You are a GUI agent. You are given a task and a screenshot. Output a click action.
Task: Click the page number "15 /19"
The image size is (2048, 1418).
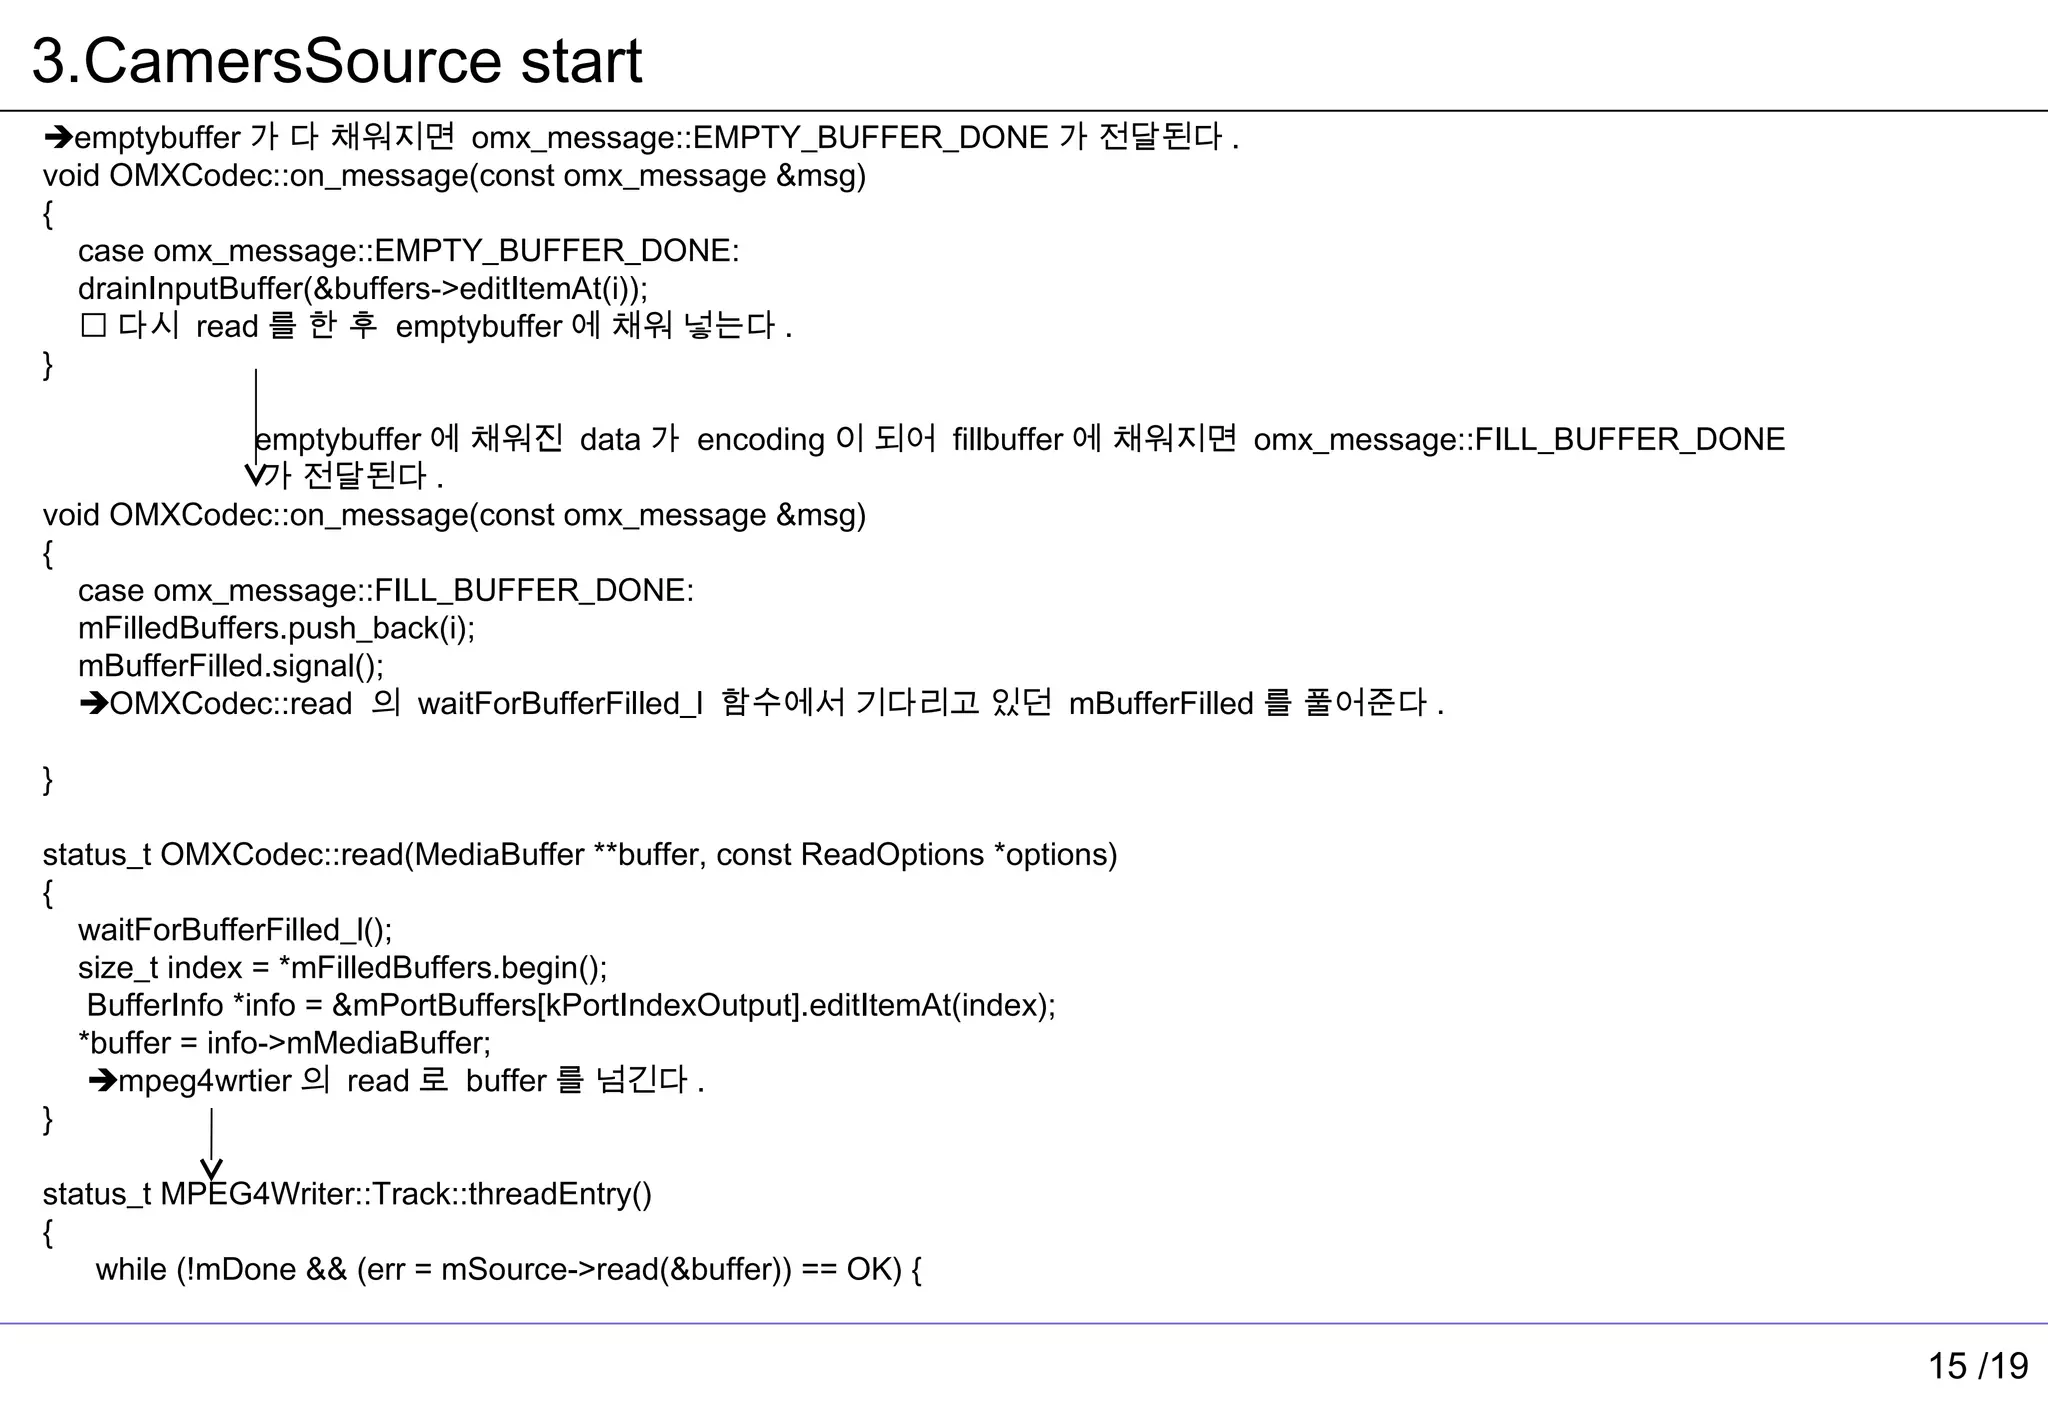click(1978, 1366)
